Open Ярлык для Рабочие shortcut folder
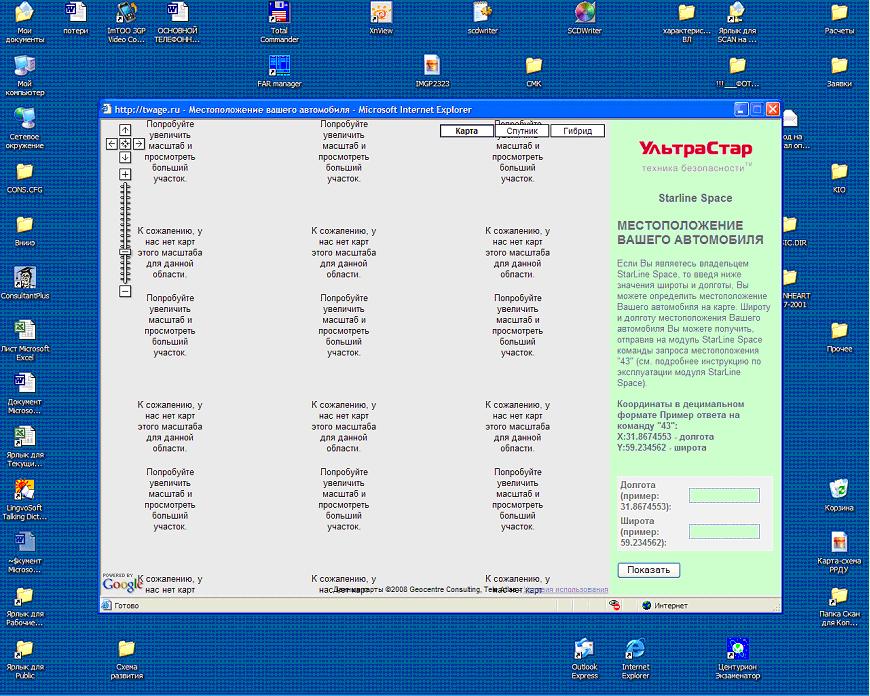The image size is (870, 696). click(x=24, y=606)
